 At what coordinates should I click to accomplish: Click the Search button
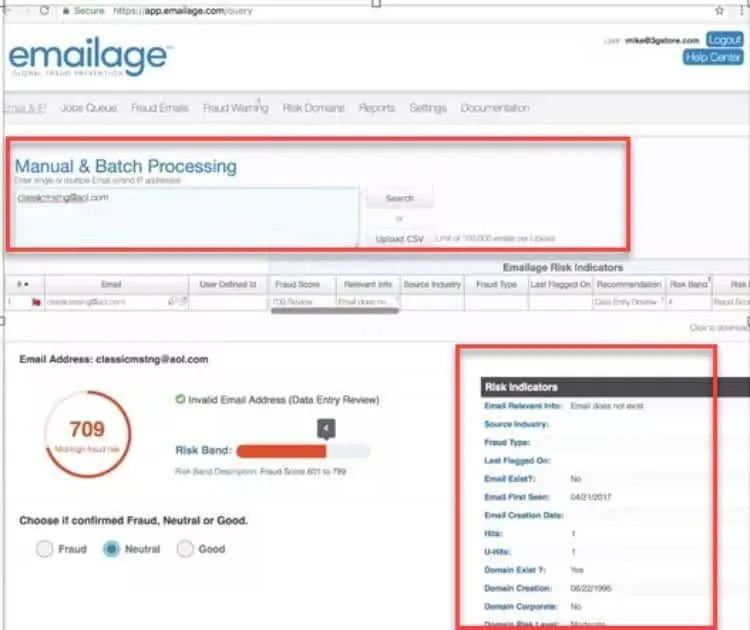click(x=400, y=198)
